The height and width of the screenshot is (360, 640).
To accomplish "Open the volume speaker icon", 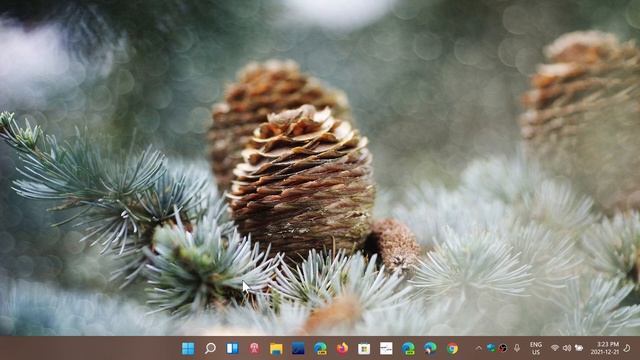I will coord(567,348).
